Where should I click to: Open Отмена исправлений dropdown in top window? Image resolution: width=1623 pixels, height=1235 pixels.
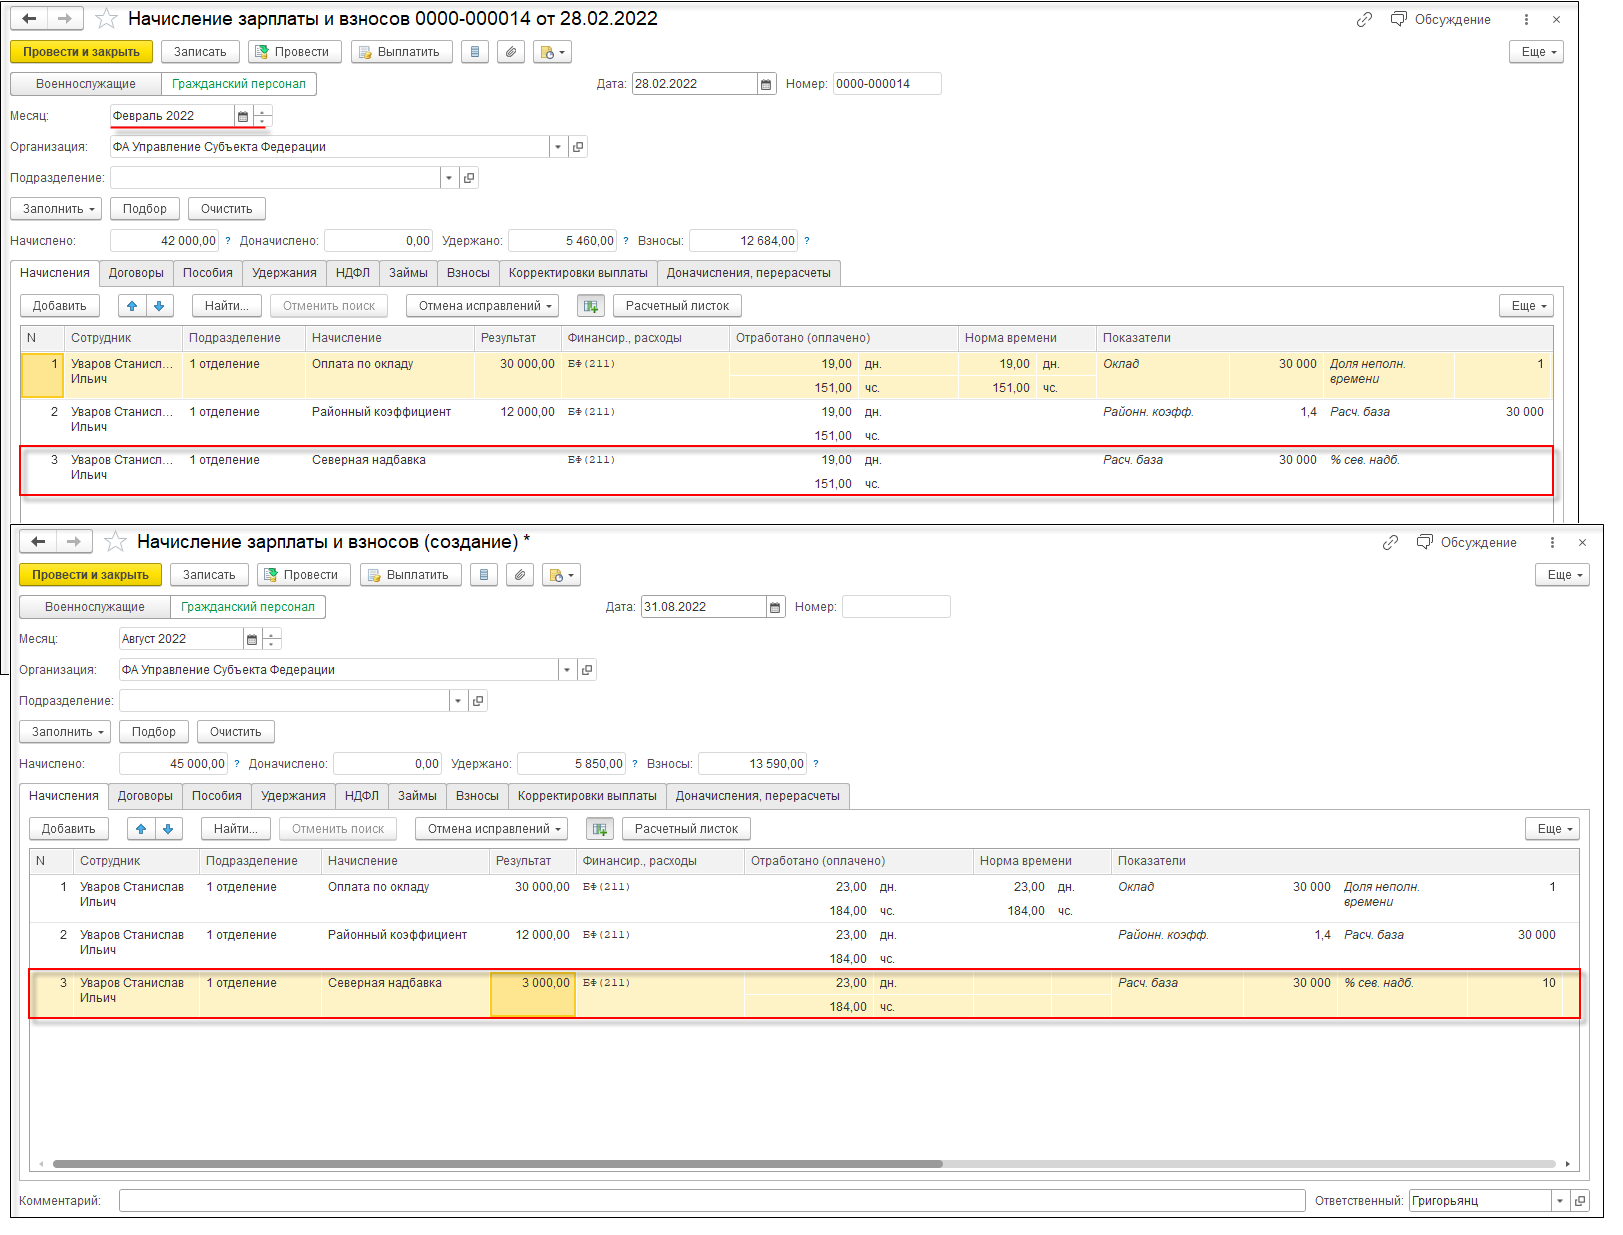click(x=482, y=306)
